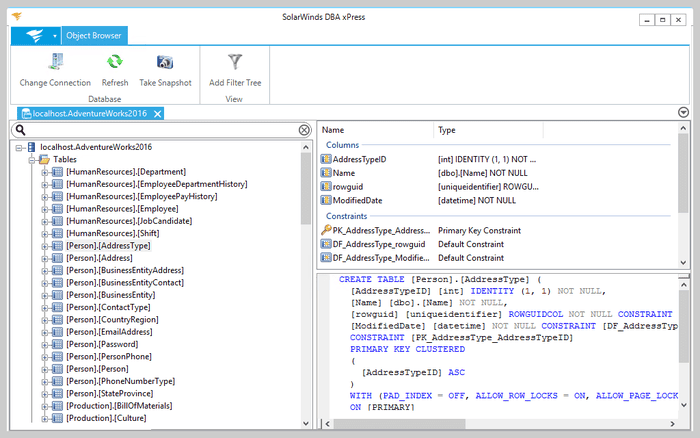Expand the [HumanResources].[EmployeePayHistory] node

tap(45, 197)
